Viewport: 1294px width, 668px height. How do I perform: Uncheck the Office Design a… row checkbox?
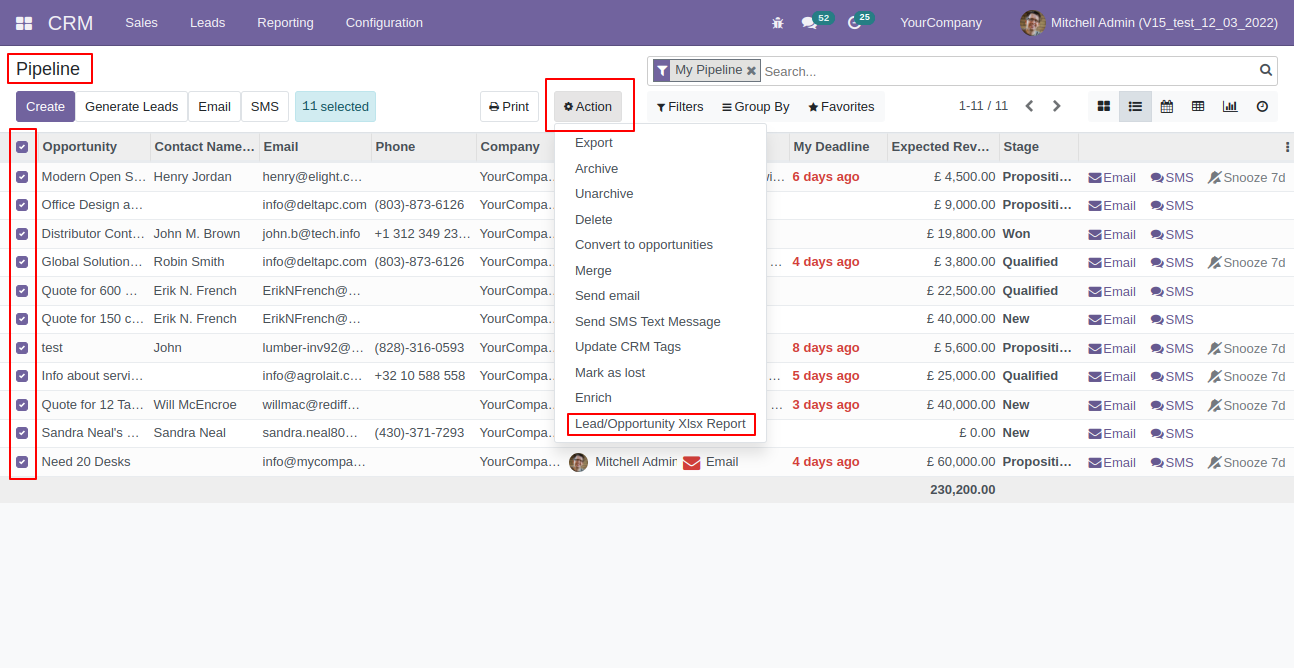pyautogui.click(x=22, y=205)
